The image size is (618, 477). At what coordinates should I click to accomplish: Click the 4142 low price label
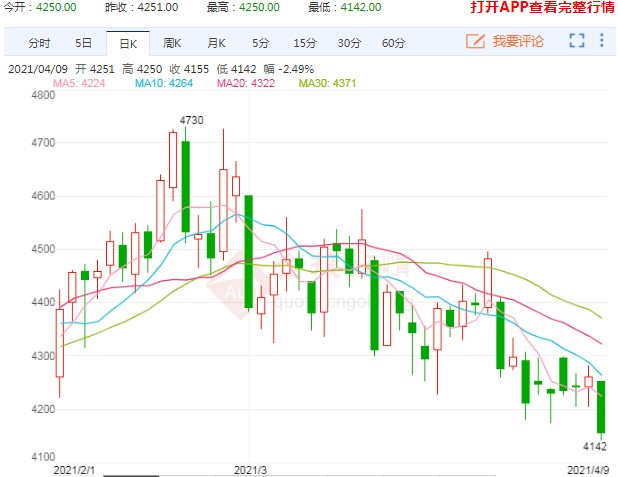point(595,447)
